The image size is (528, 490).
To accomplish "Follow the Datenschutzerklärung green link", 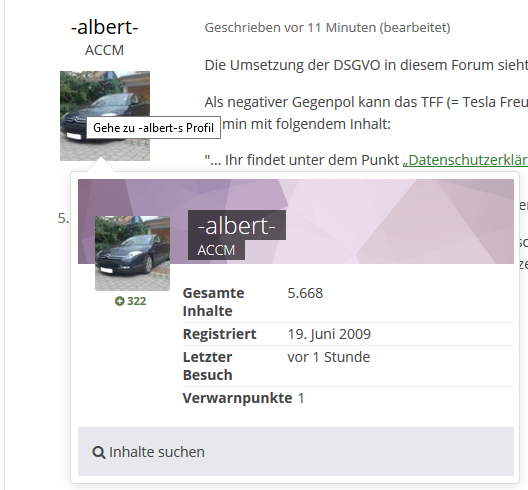I will (x=465, y=160).
